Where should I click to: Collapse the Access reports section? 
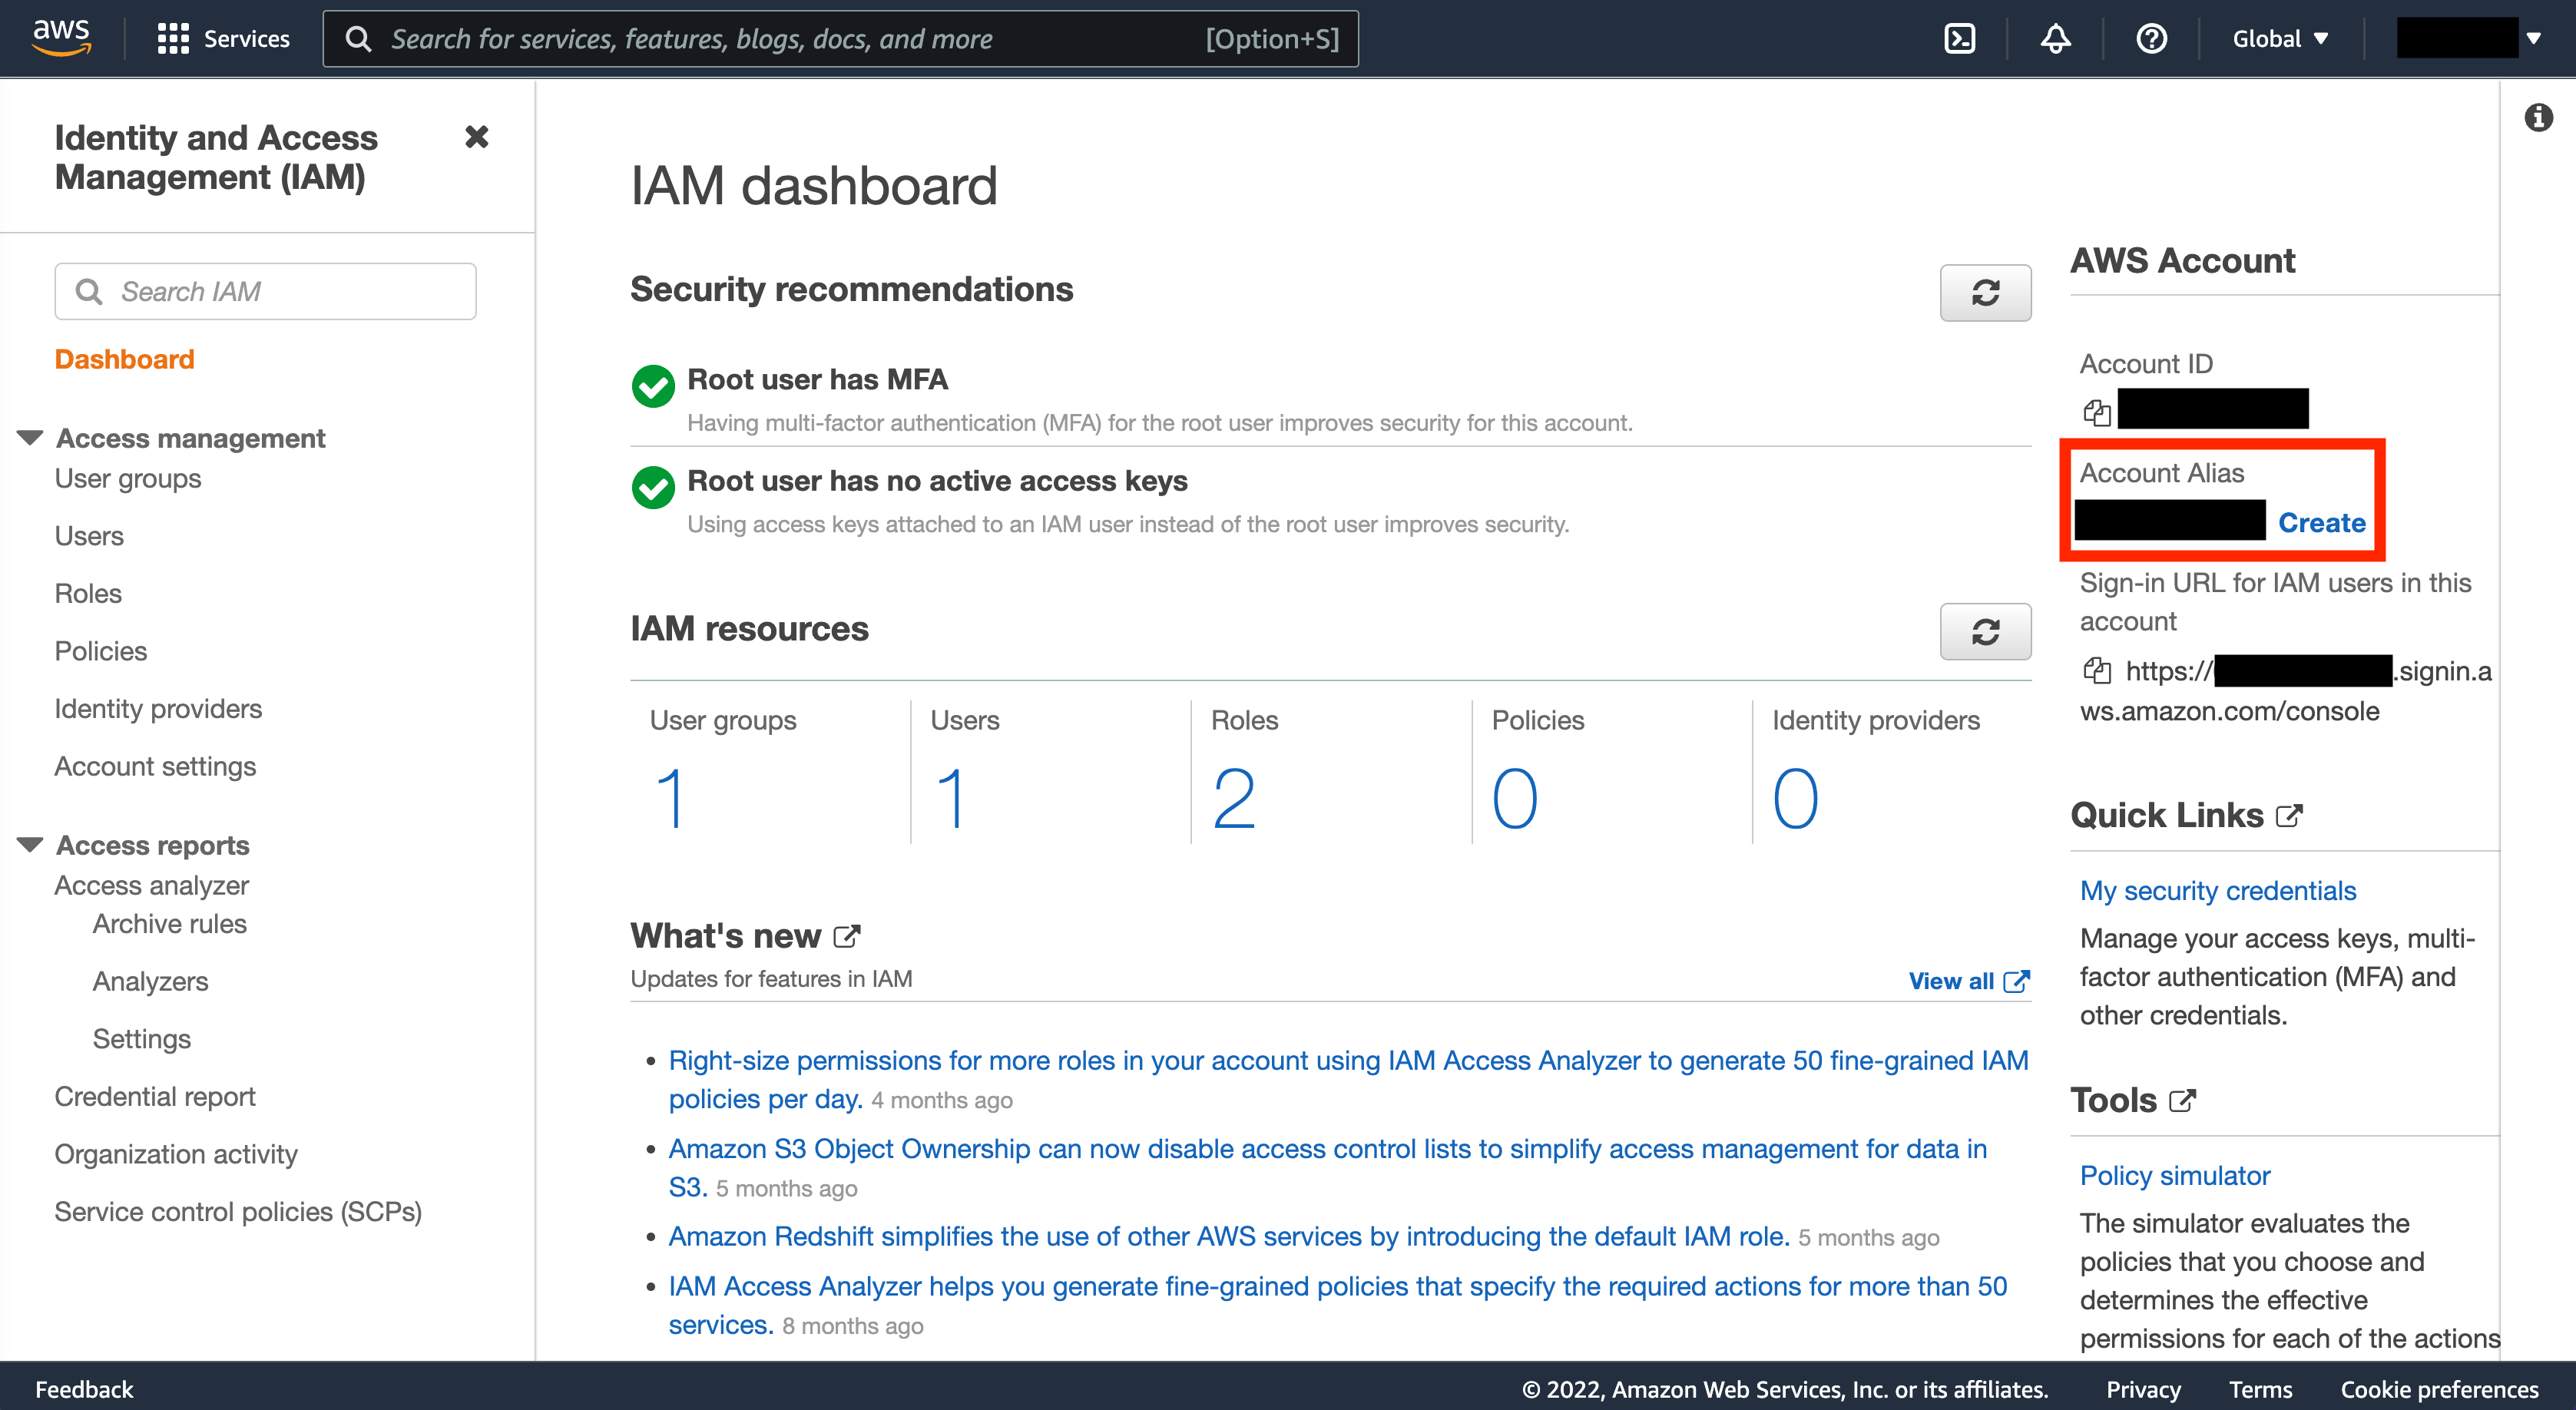tap(30, 845)
